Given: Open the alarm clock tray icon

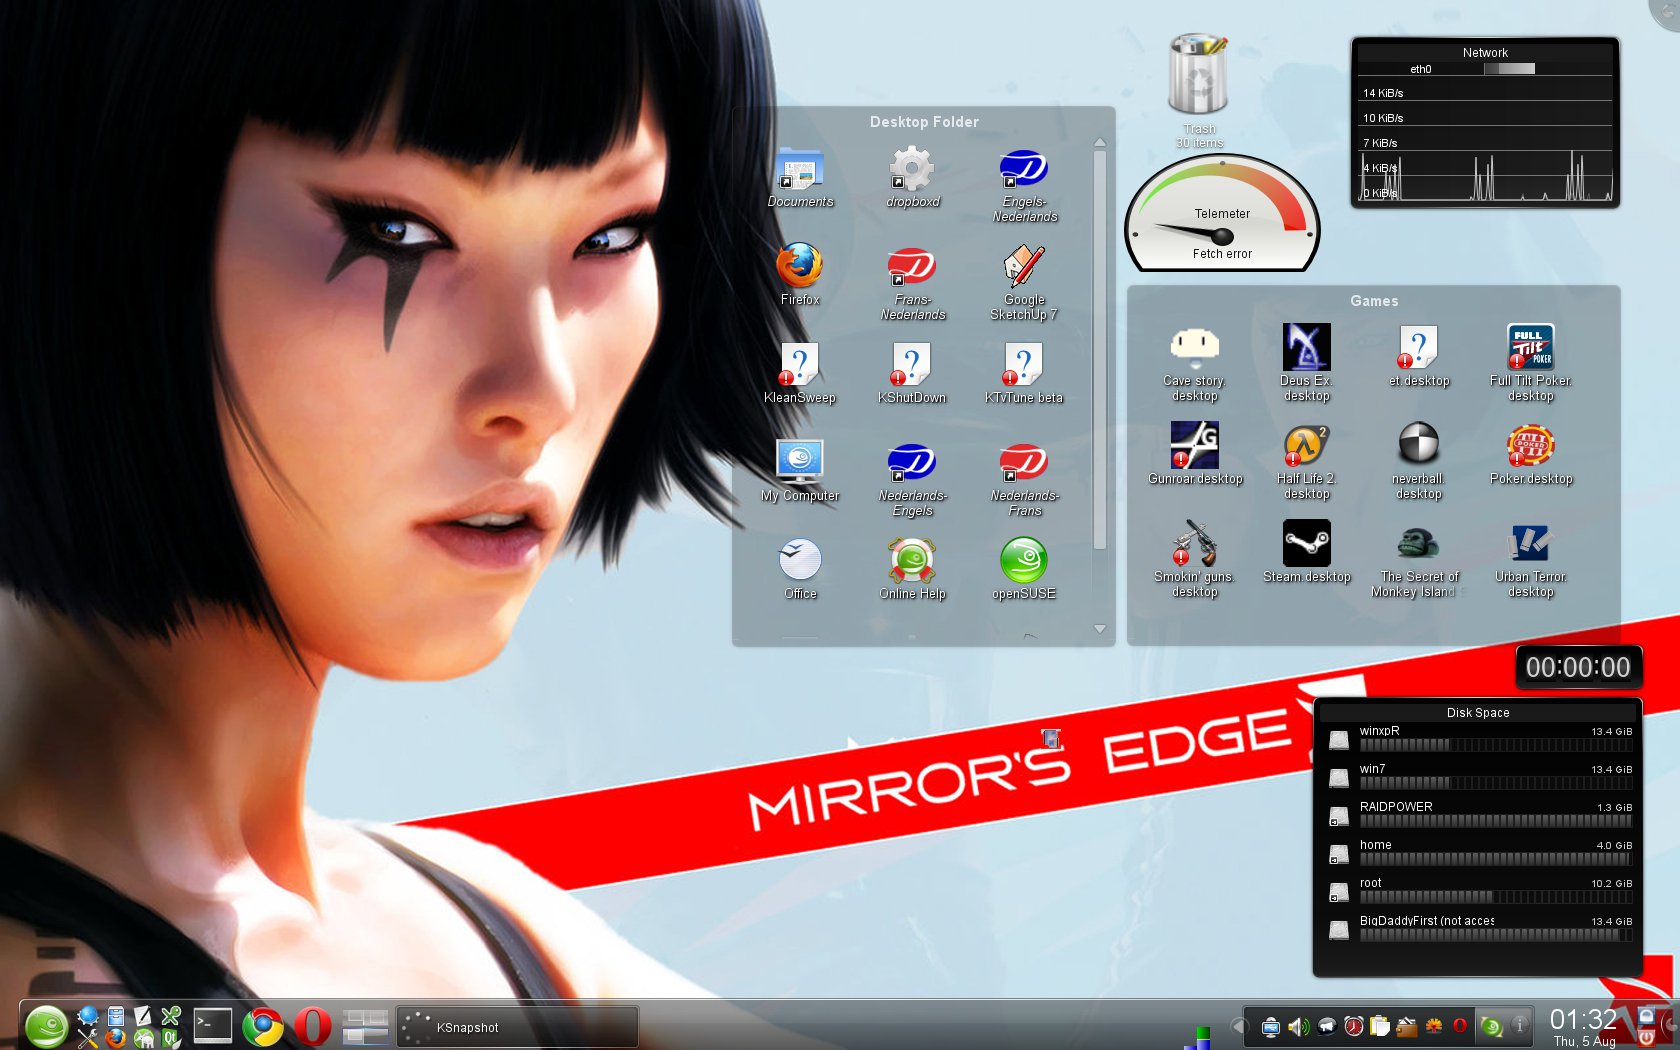Looking at the screenshot, I should pyautogui.click(x=1353, y=1026).
